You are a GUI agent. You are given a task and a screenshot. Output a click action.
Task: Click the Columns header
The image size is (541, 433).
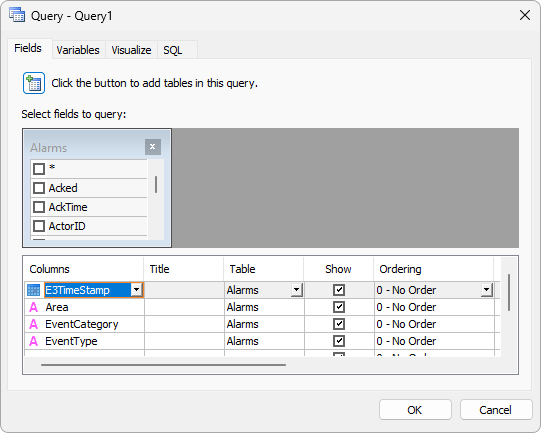click(83, 269)
